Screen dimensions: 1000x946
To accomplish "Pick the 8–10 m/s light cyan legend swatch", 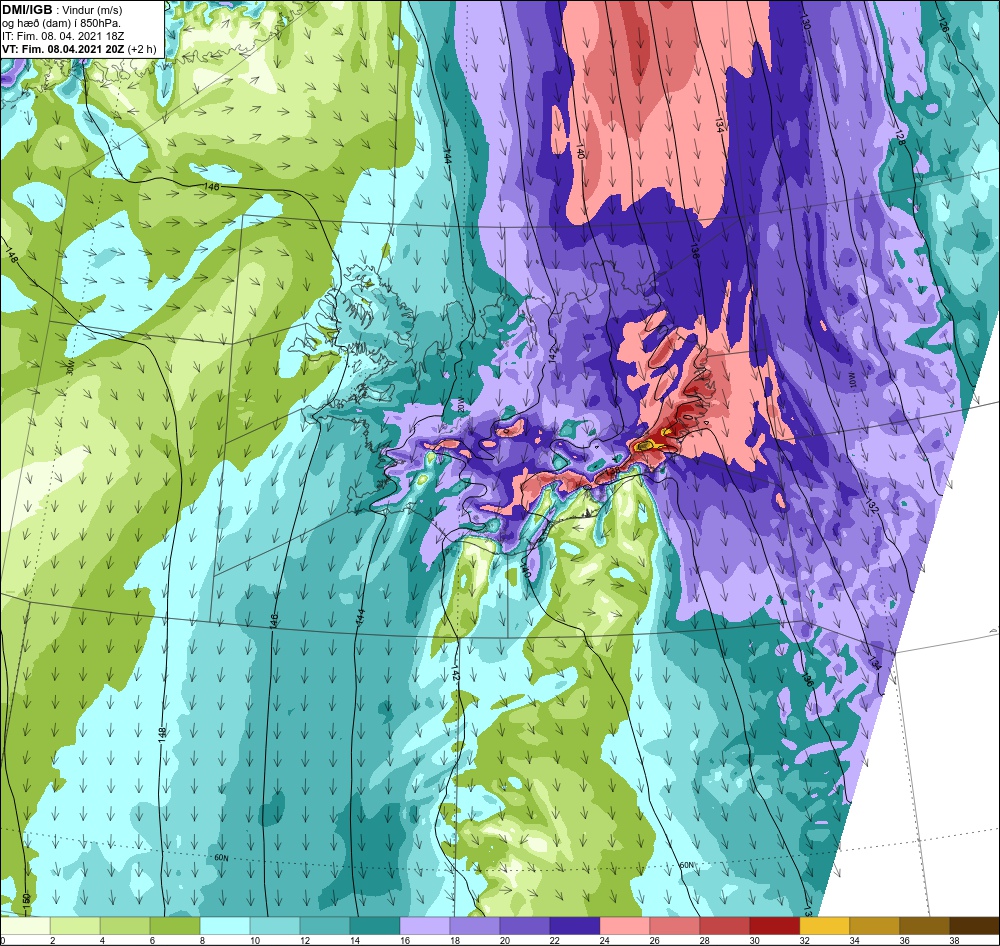I will tap(225, 926).
